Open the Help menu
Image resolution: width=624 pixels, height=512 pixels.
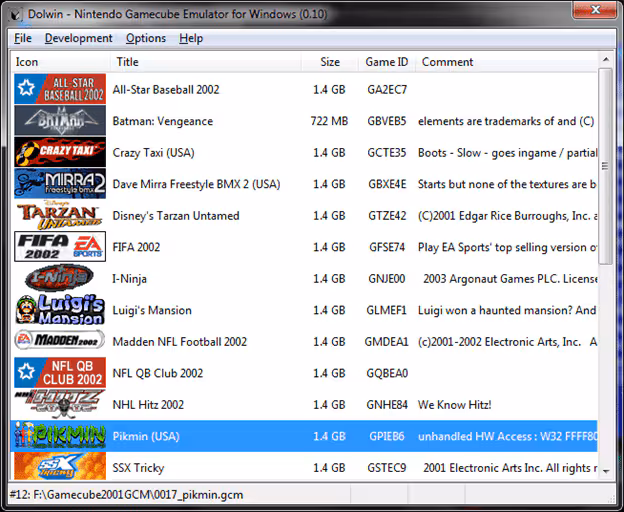click(x=191, y=38)
